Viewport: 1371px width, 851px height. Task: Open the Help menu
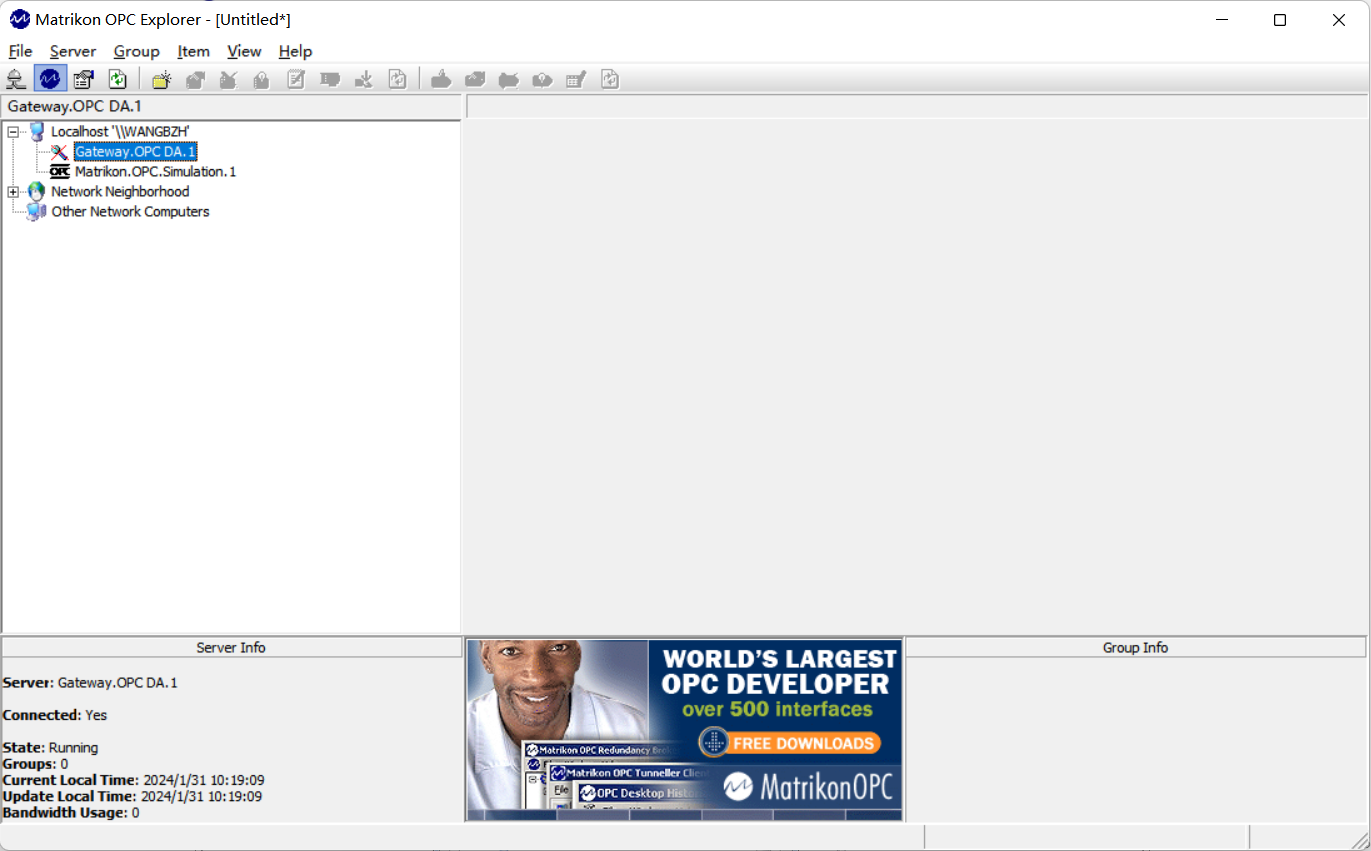coord(295,51)
